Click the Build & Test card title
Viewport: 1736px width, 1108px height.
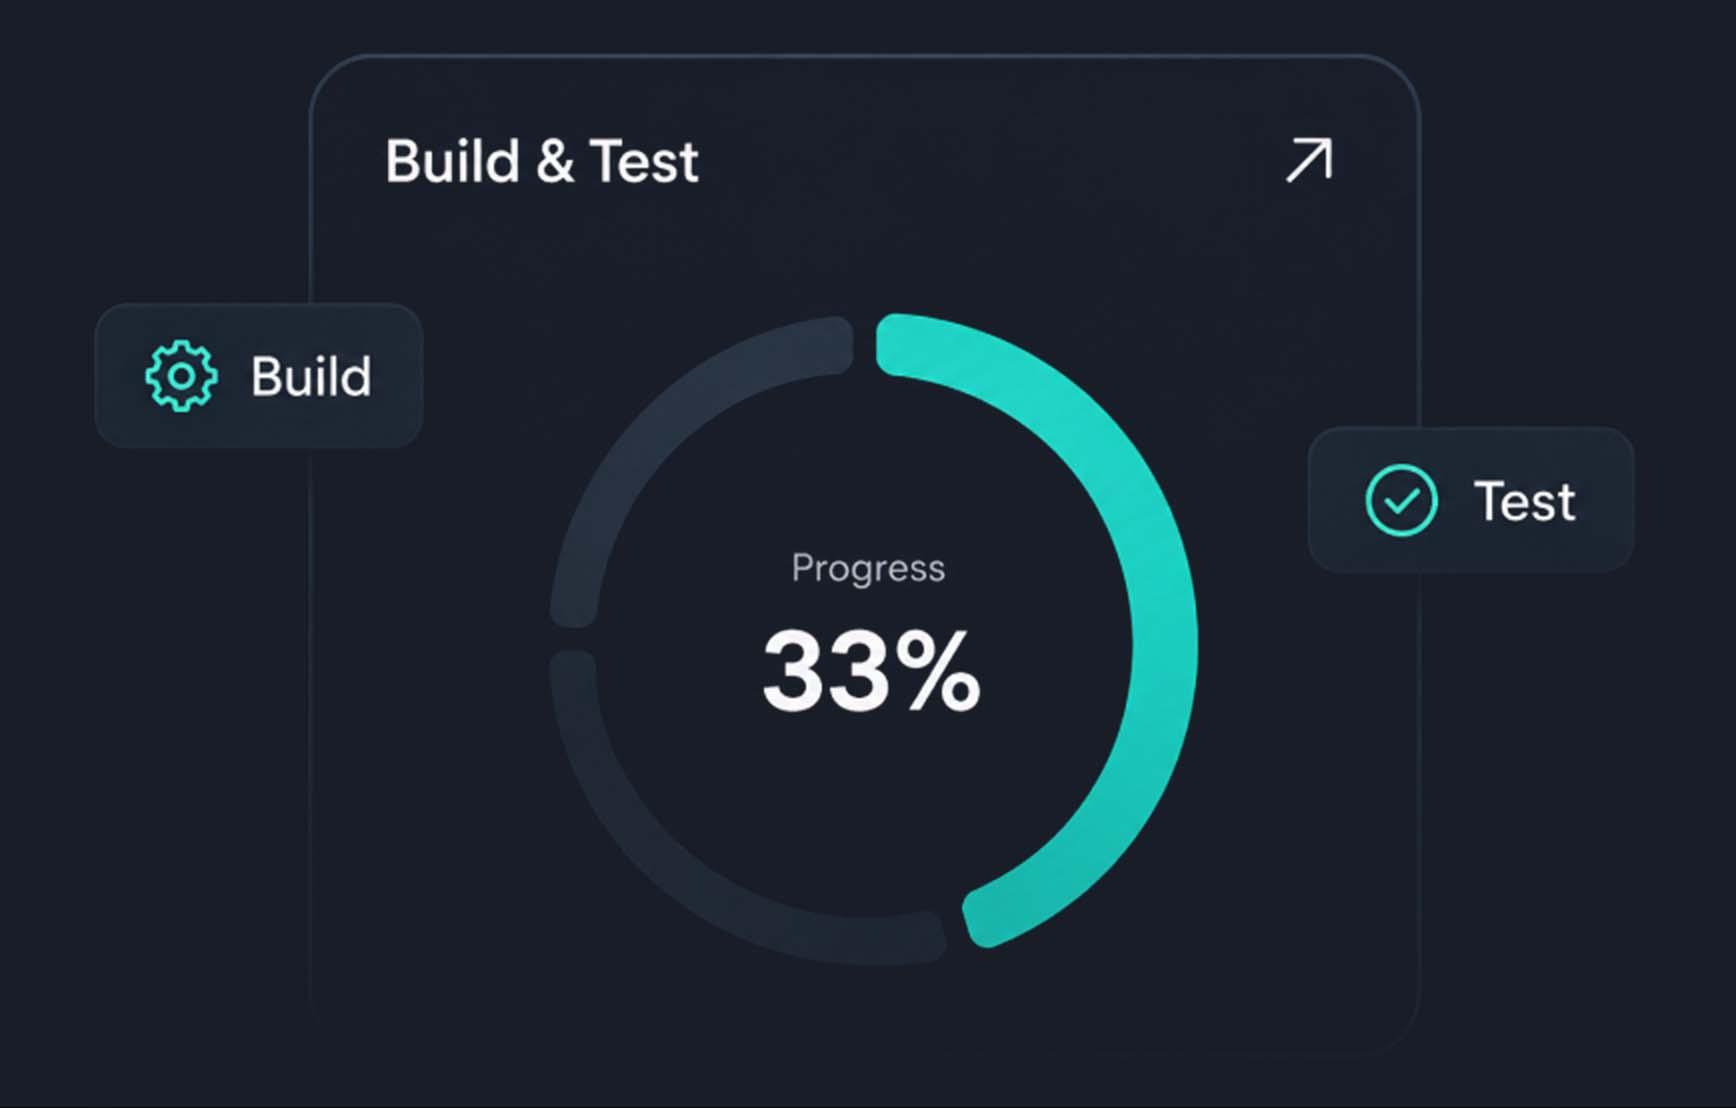tap(542, 161)
